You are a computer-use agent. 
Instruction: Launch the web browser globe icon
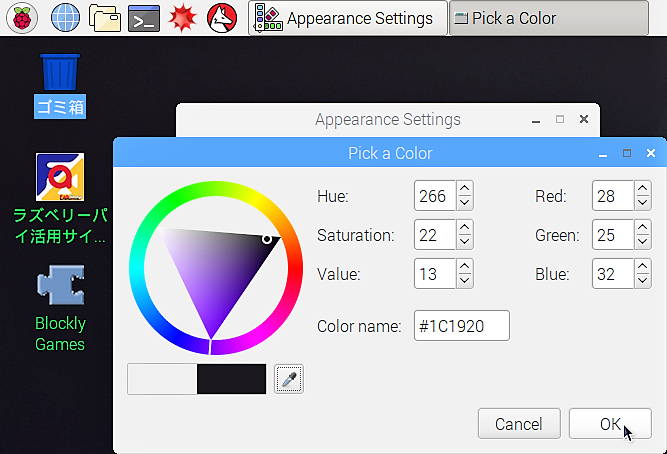click(x=65, y=18)
